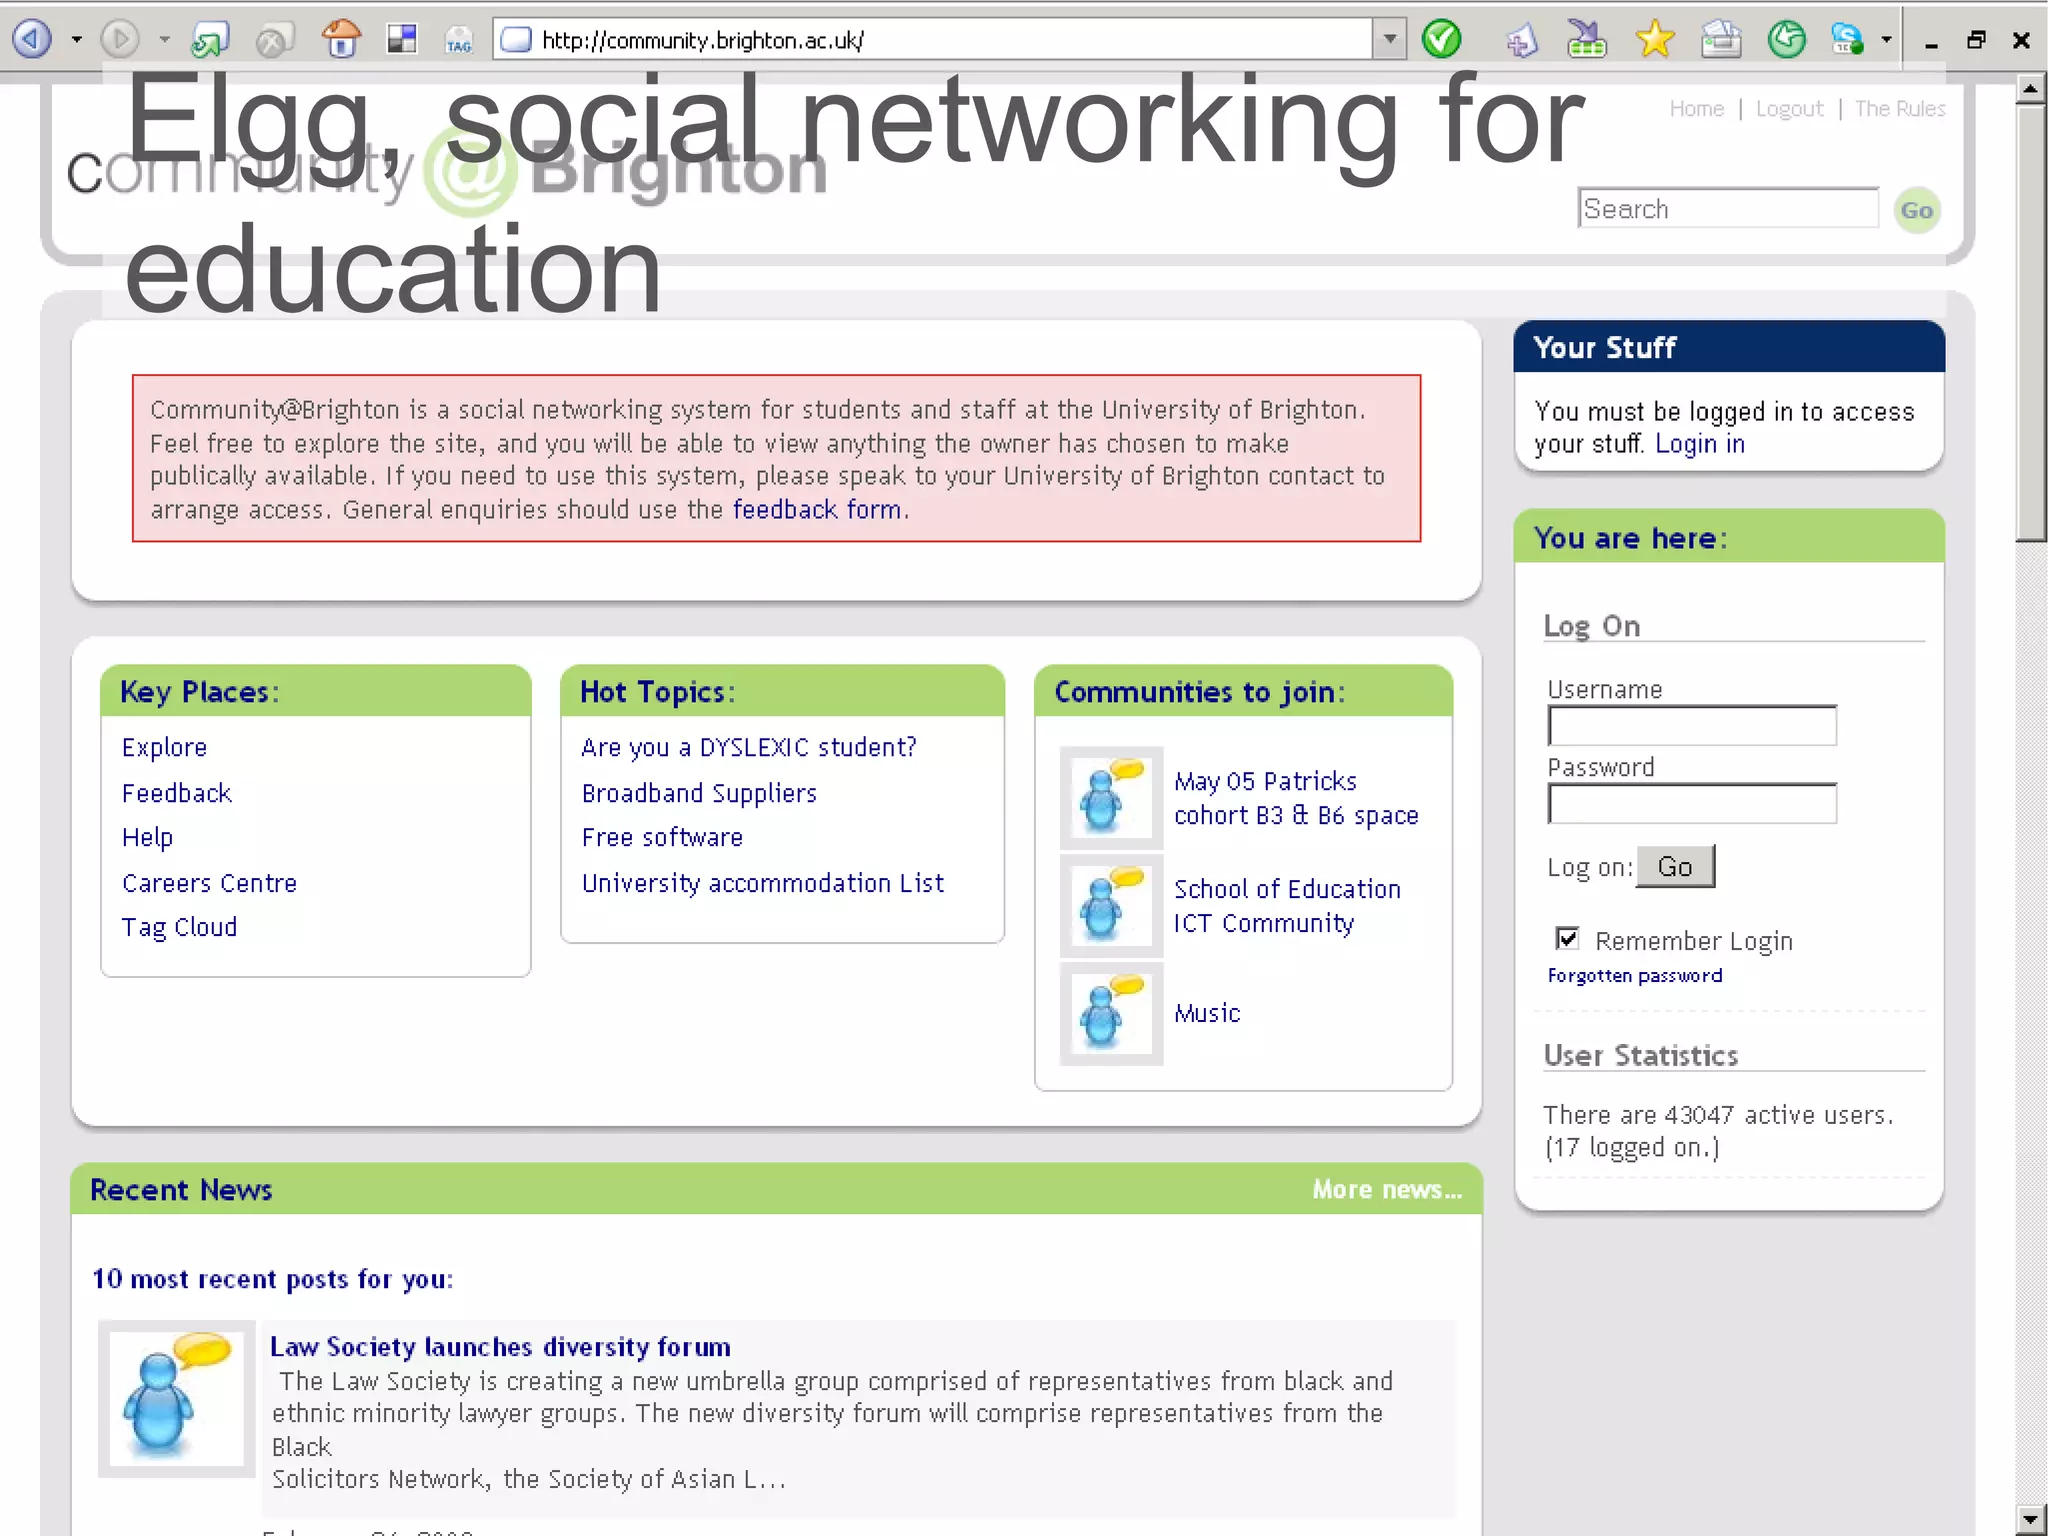This screenshot has width=2048, height=1536.
Task: Click the browser back arrow button
Action: [x=32, y=40]
